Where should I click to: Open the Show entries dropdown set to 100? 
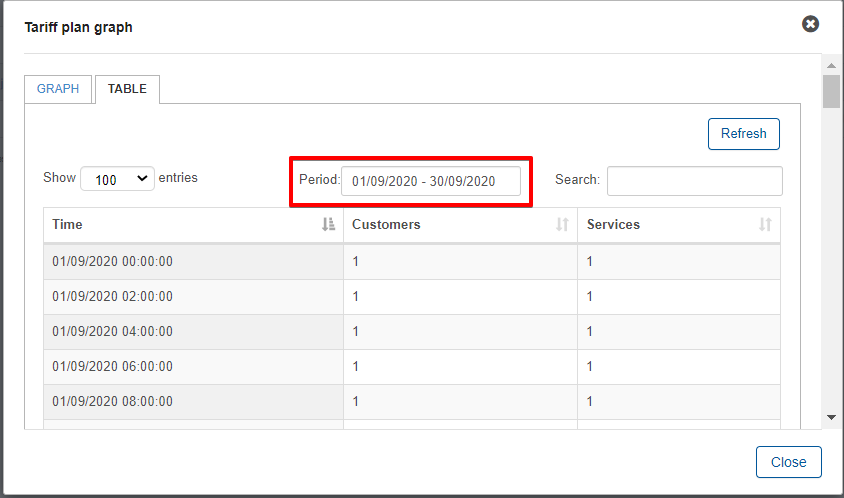(x=117, y=179)
